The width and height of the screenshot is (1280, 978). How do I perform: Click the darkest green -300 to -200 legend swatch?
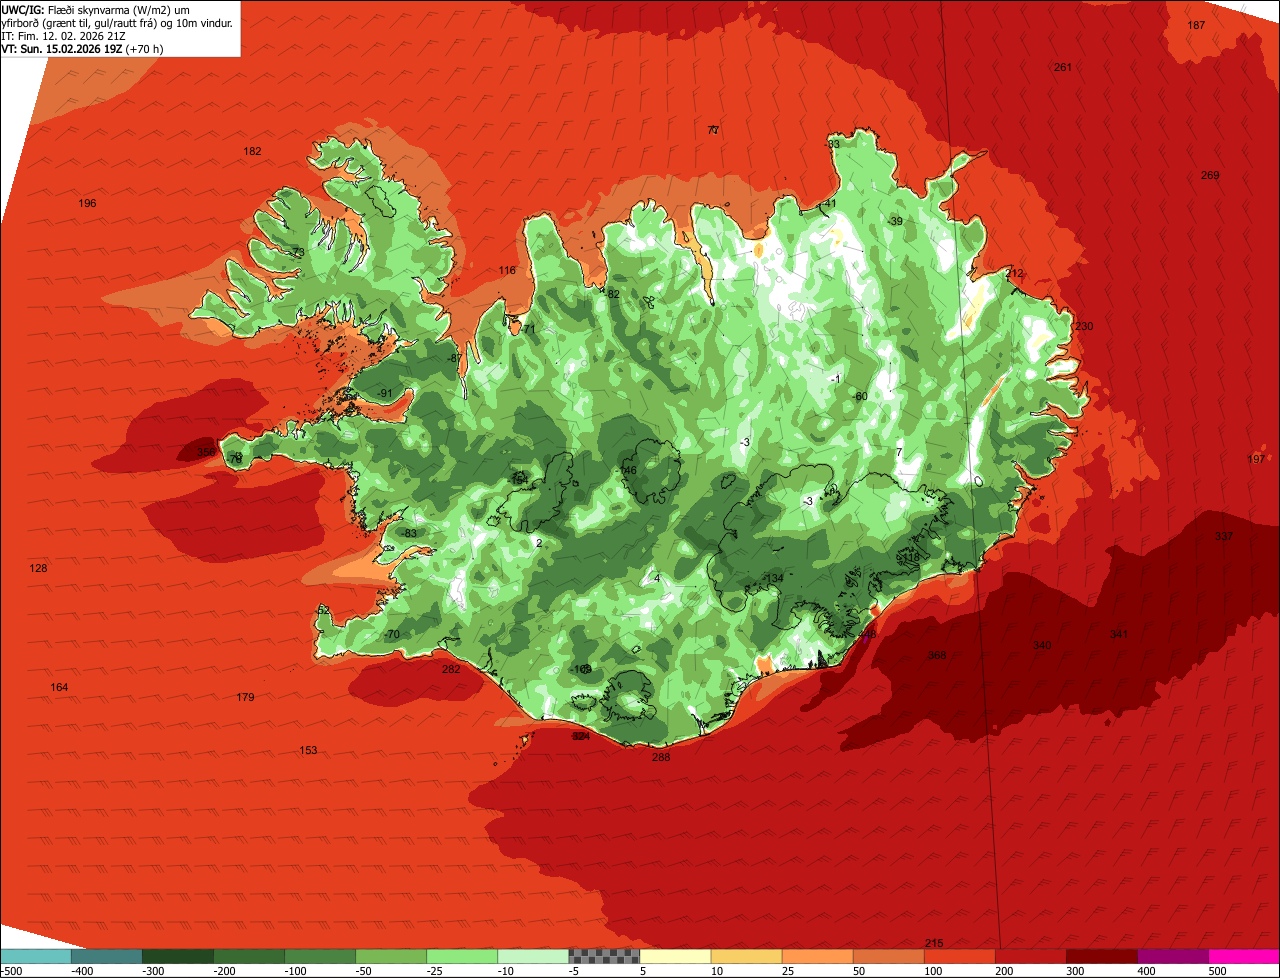click(177, 956)
